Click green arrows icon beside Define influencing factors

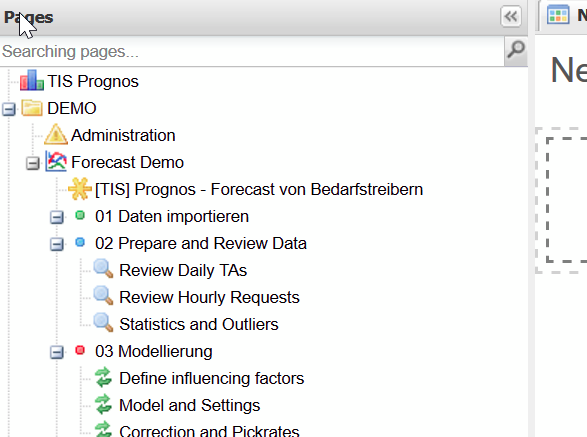point(103,377)
